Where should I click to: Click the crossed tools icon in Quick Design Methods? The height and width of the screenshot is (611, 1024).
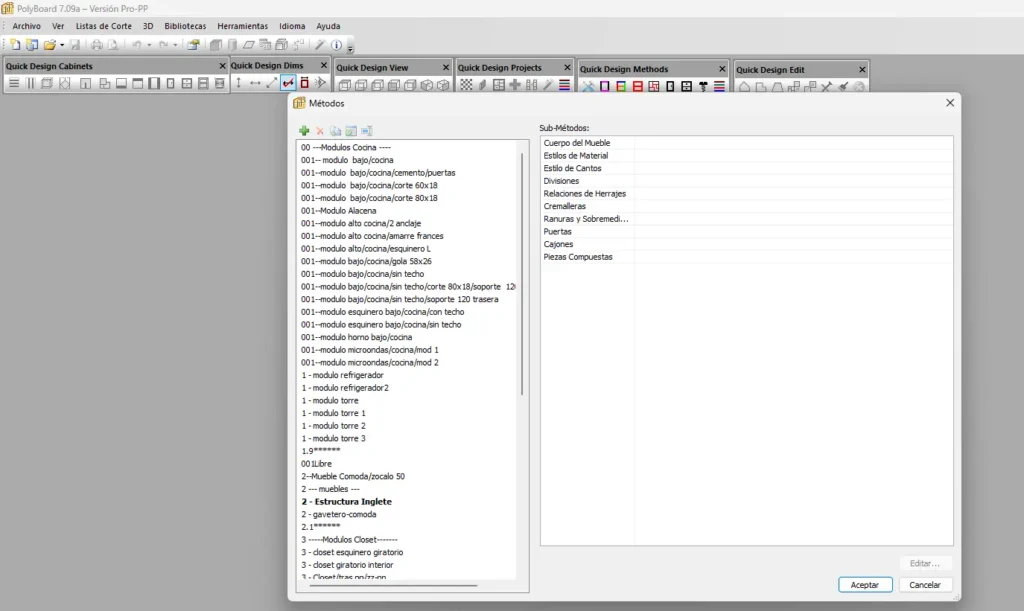(x=589, y=86)
